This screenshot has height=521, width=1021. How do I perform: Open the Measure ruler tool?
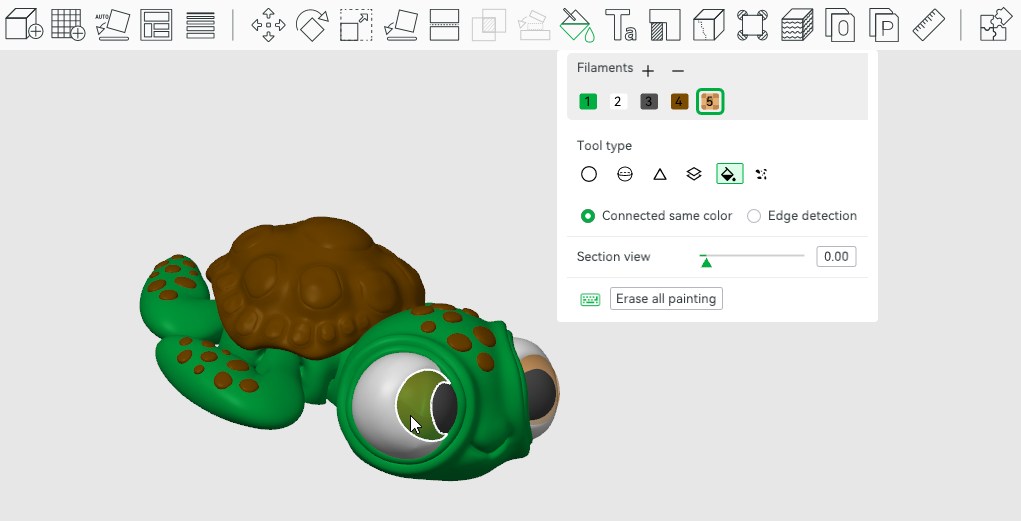(929, 24)
